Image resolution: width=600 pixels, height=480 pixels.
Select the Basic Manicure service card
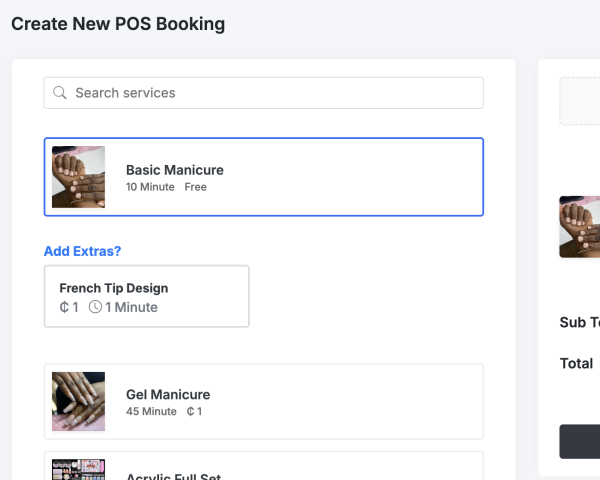[x=264, y=177]
